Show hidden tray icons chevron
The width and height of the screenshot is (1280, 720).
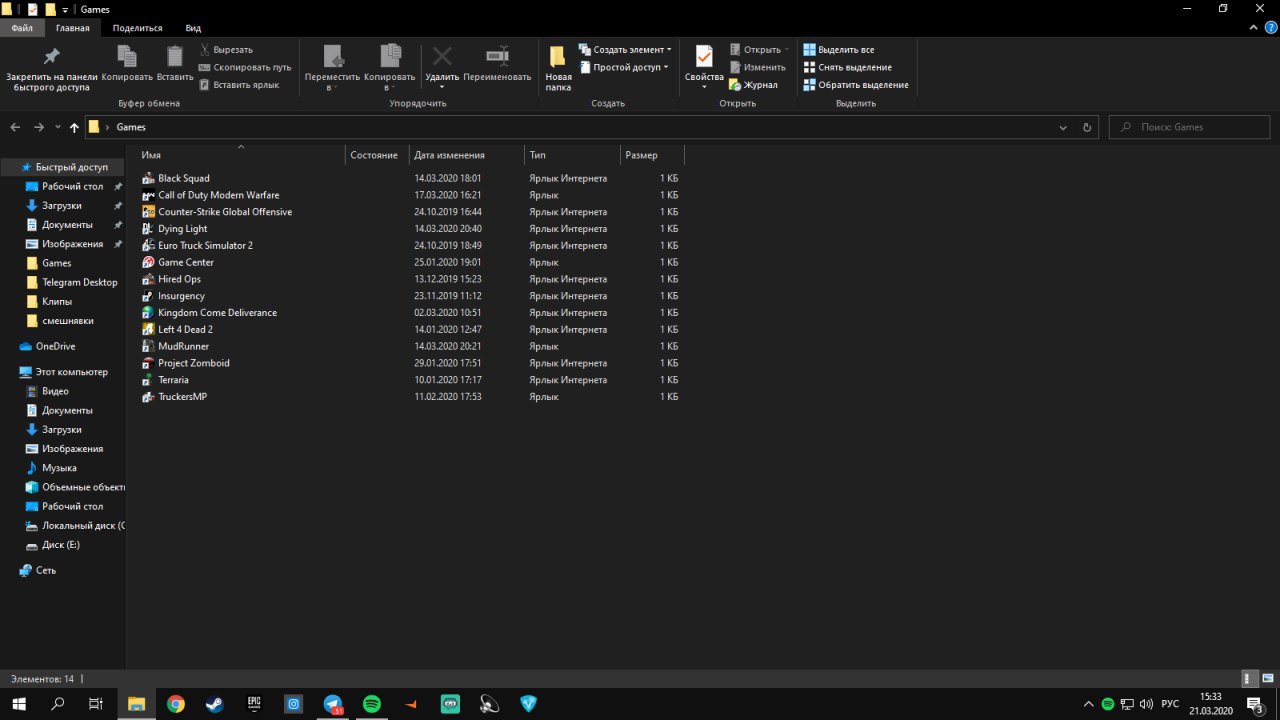coord(1088,704)
